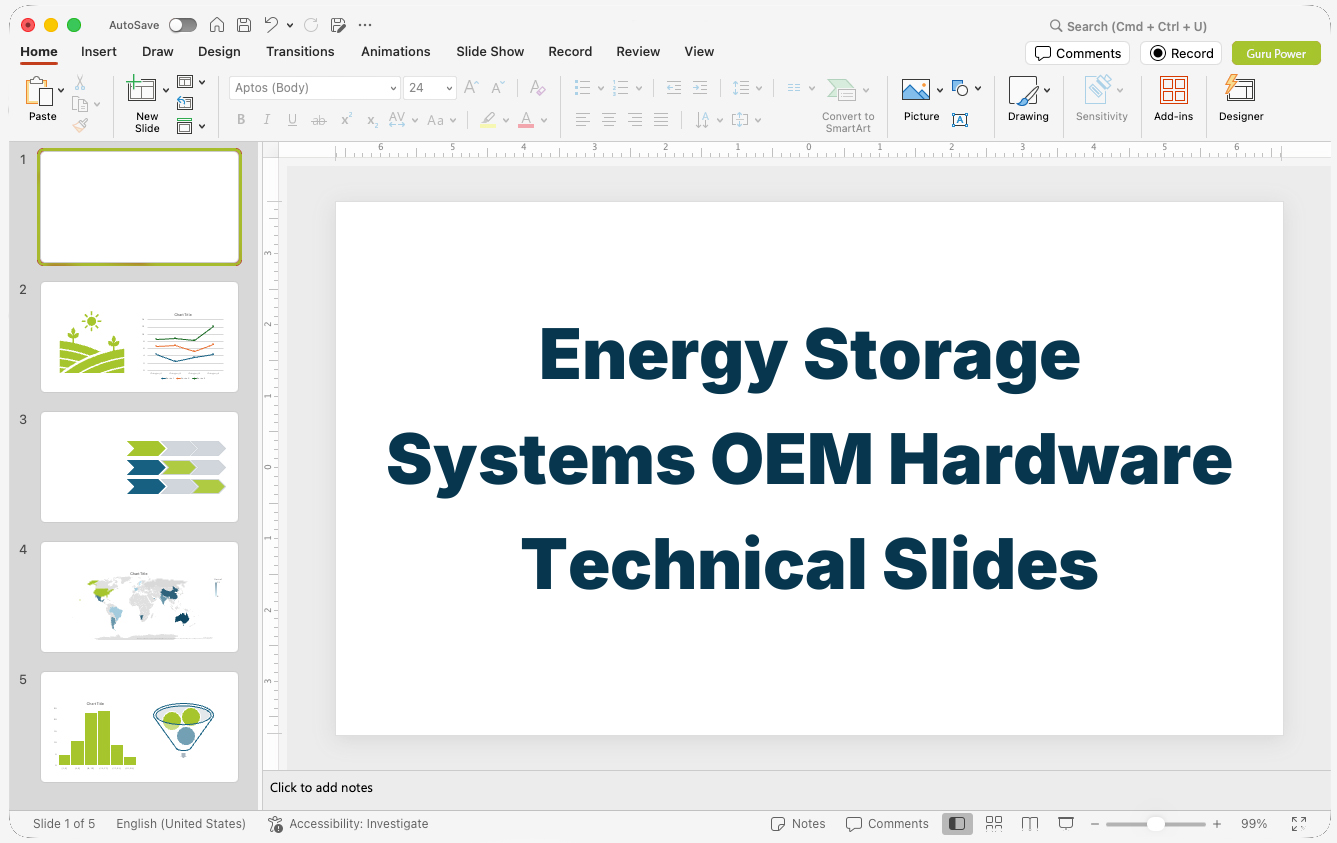Click the Decrease Indent icon
The height and width of the screenshot is (843, 1337).
coord(674,88)
